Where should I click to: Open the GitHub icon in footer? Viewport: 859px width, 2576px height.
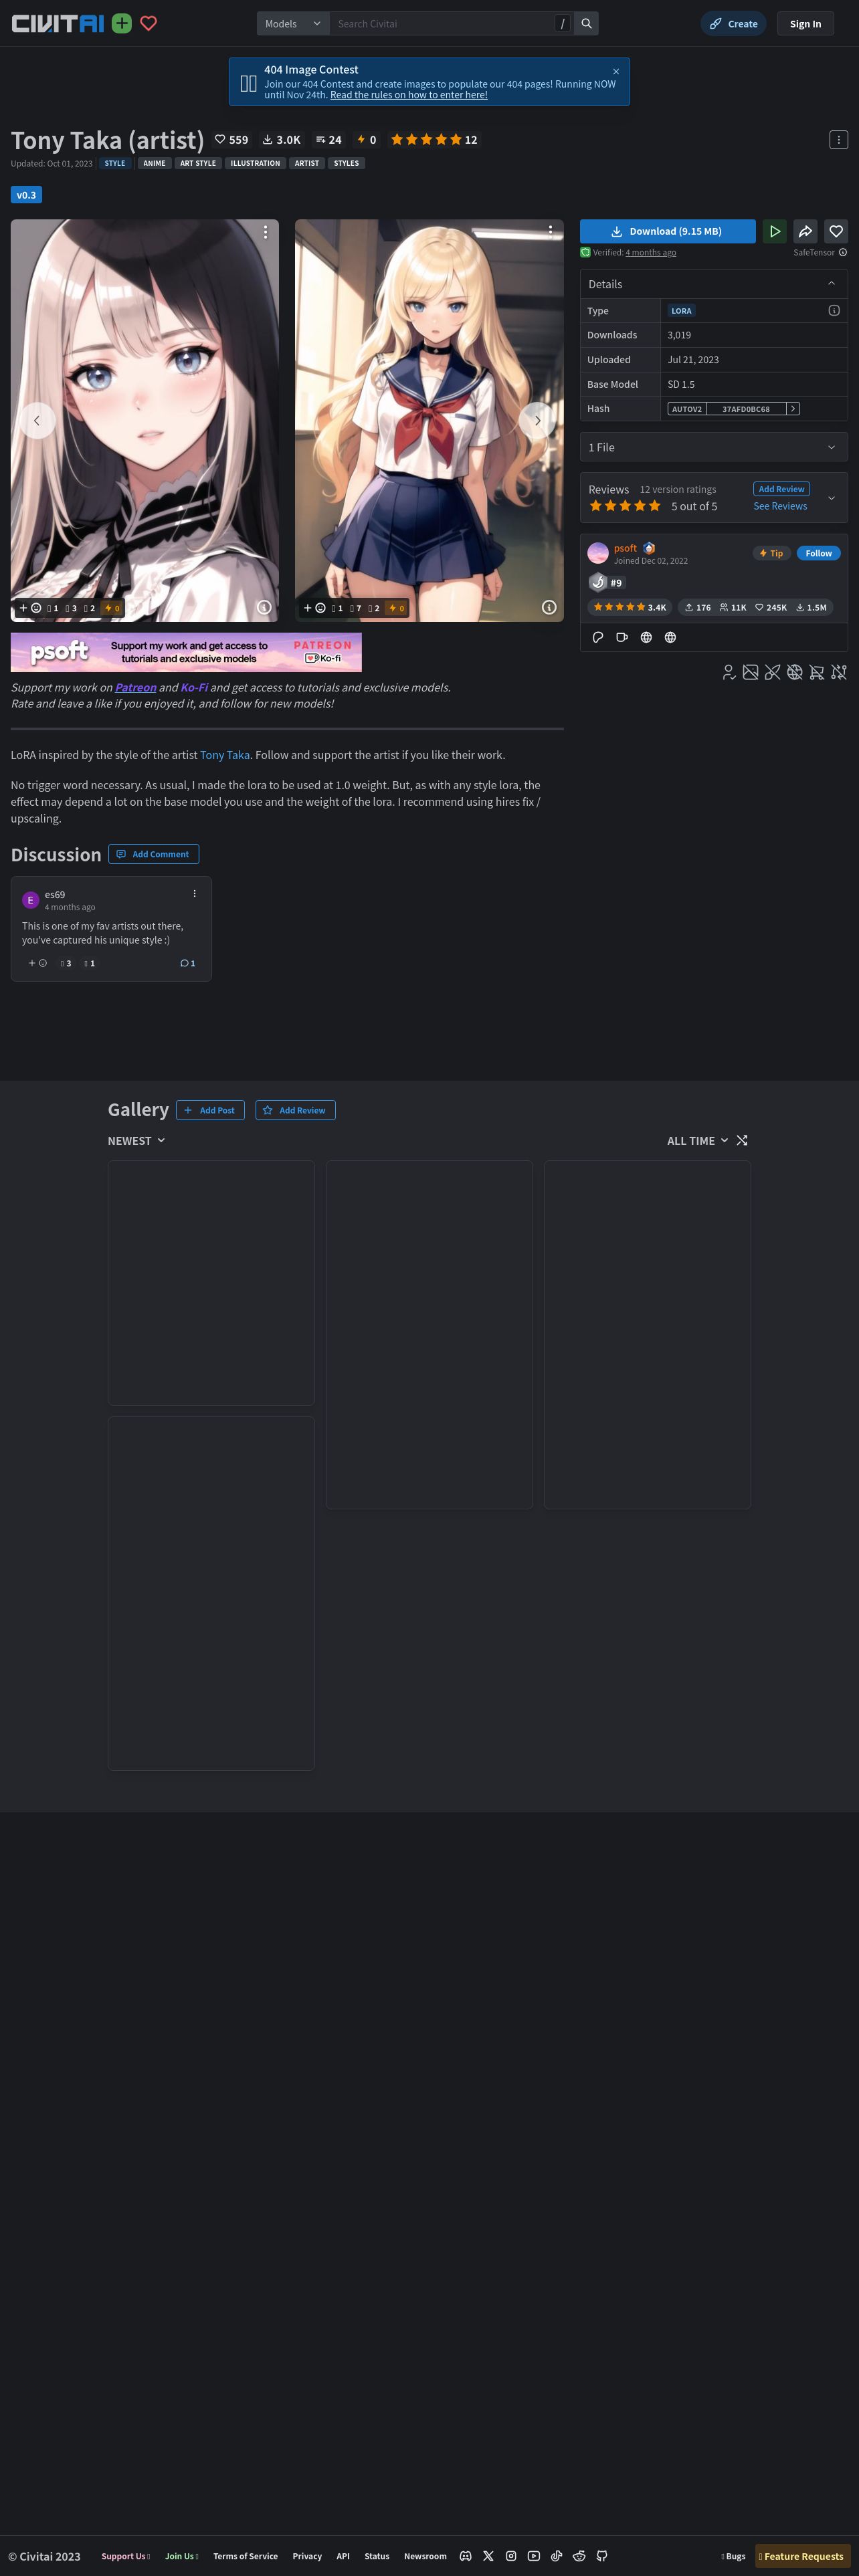click(602, 2555)
